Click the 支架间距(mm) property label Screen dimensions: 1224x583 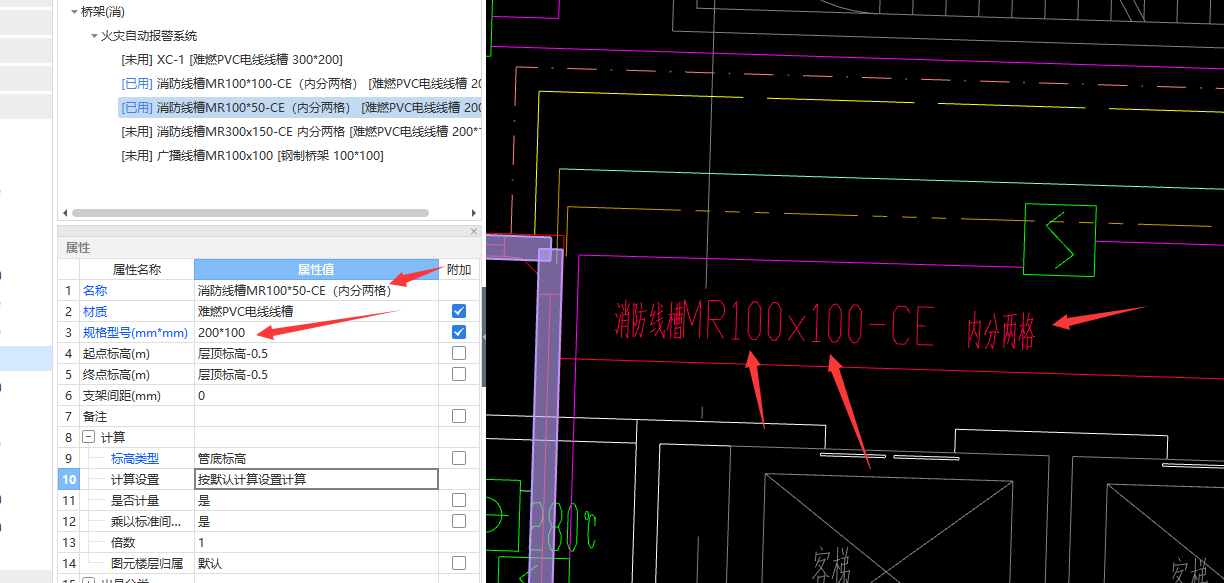click(x=121, y=395)
